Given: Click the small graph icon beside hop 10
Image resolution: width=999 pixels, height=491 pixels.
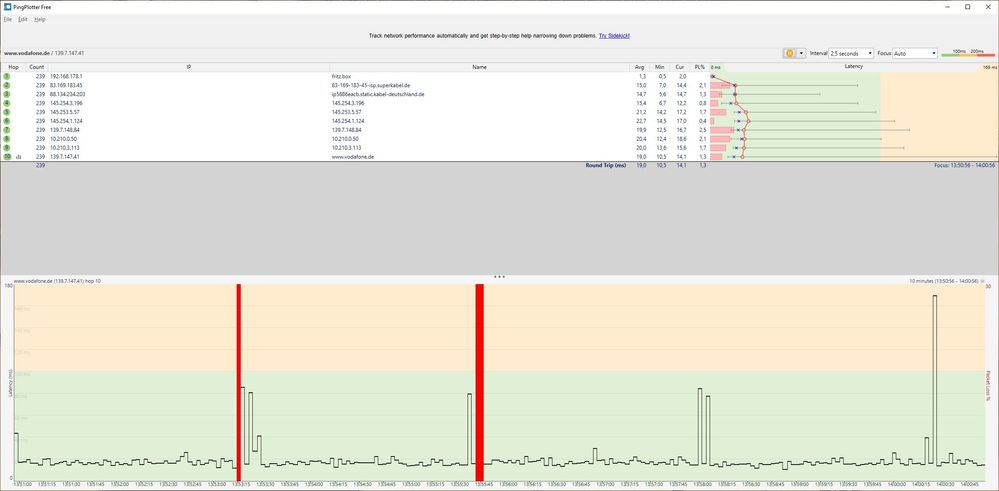Looking at the screenshot, I should (x=18, y=157).
